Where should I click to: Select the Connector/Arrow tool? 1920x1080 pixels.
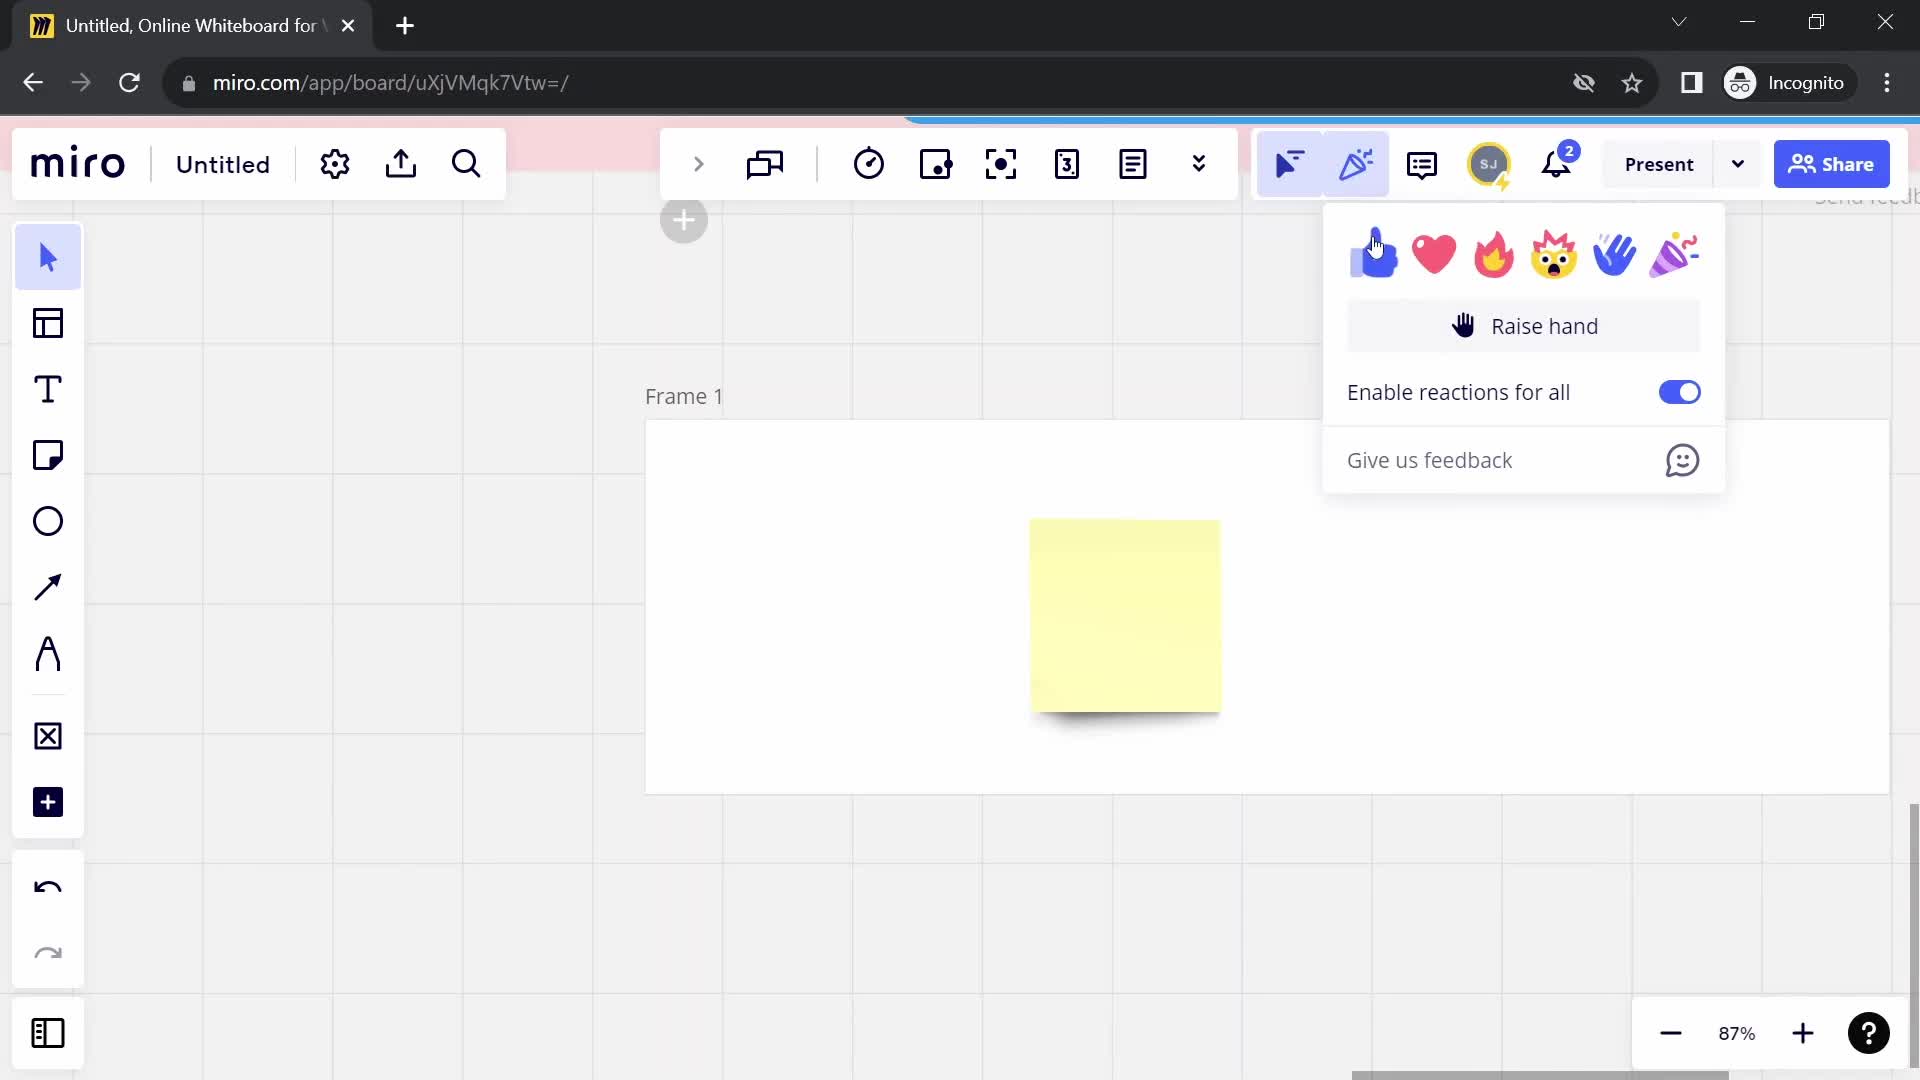[x=47, y=585]
